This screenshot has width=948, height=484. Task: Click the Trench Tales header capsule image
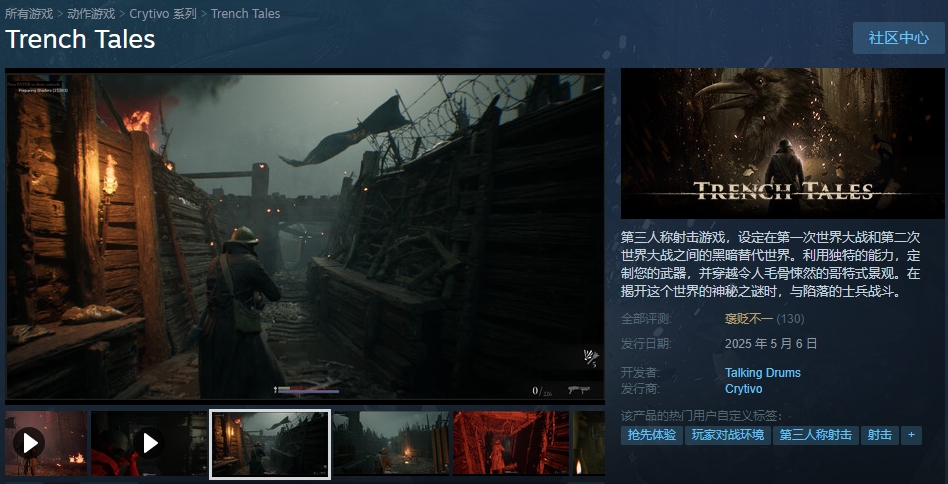[x=782, y=143]
